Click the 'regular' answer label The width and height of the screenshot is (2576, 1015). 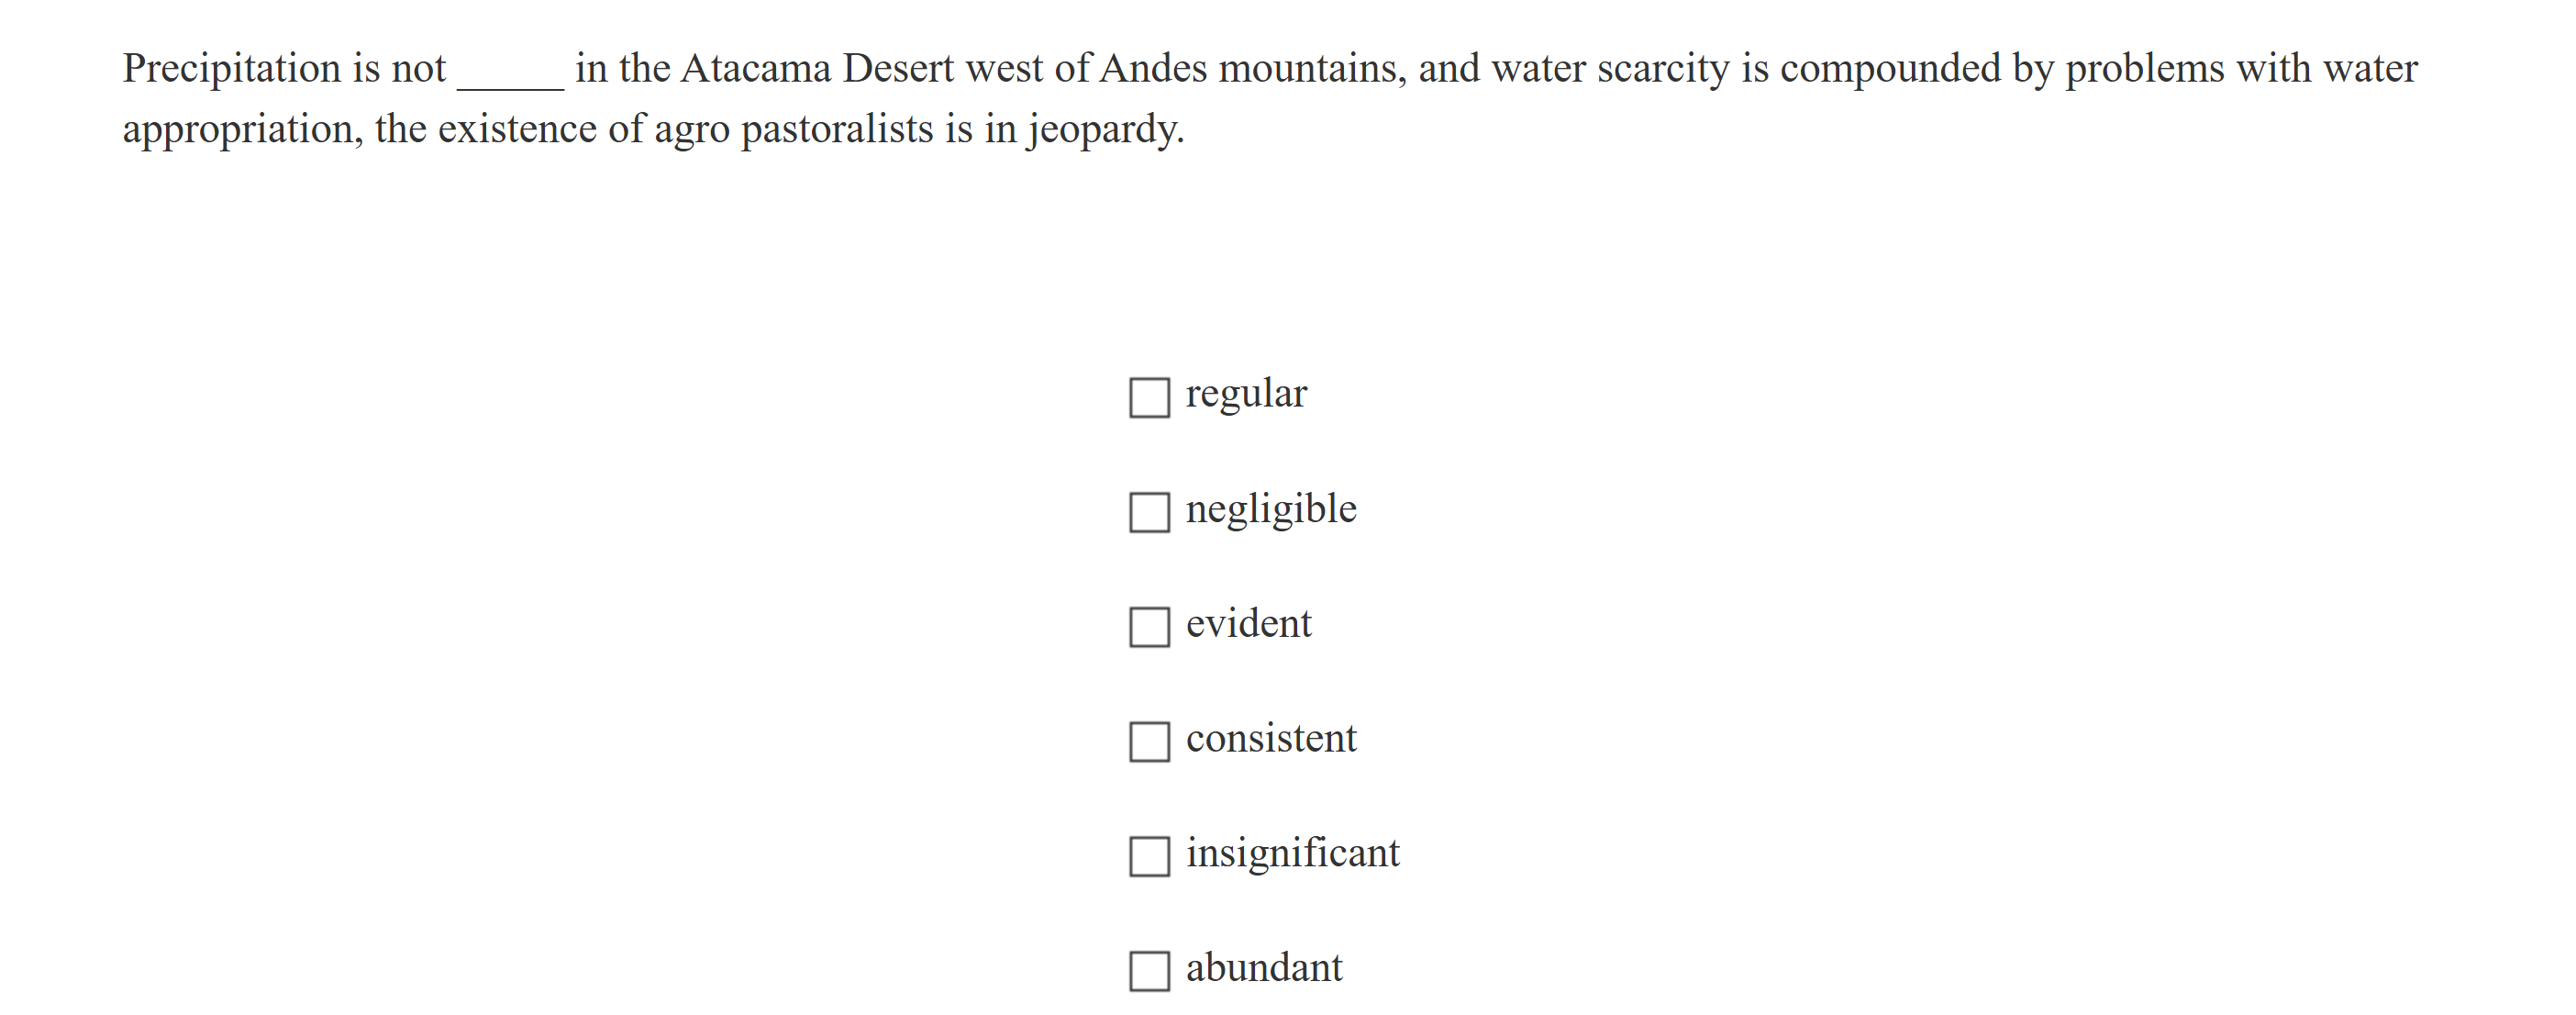[1245, 394]
